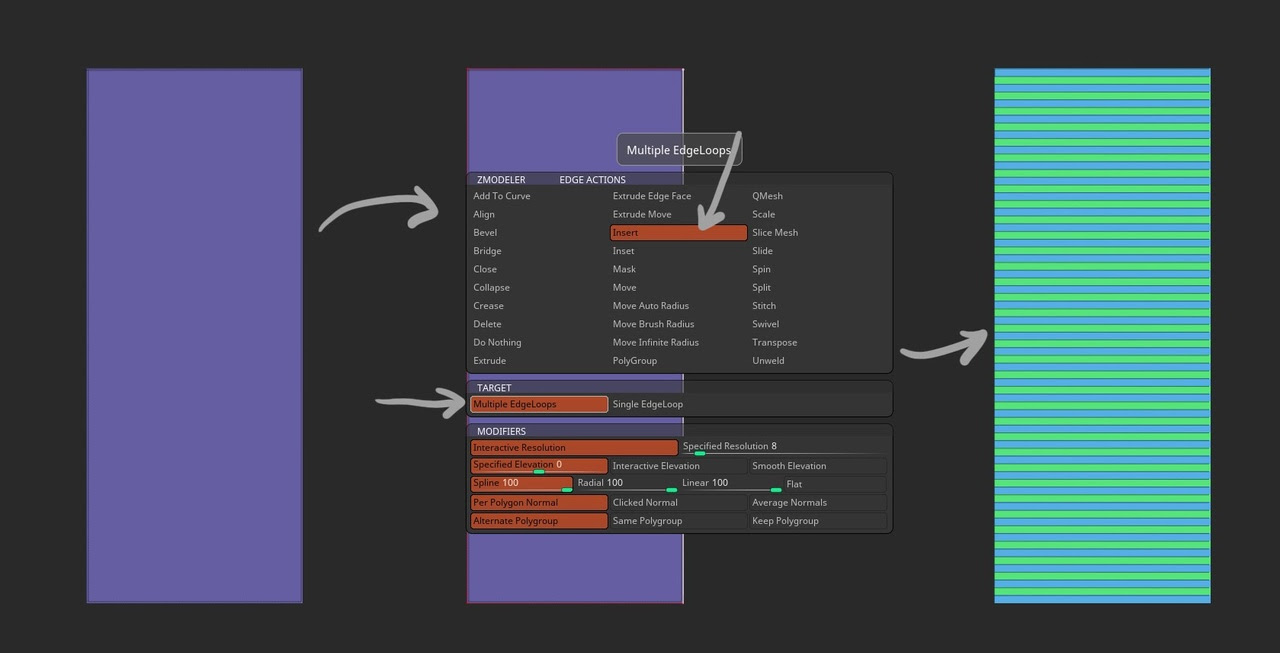The height and width of the screenshot is (653, 1280).
Task: Enable Smooth Elevation modifier
Action: coord(818,466)
